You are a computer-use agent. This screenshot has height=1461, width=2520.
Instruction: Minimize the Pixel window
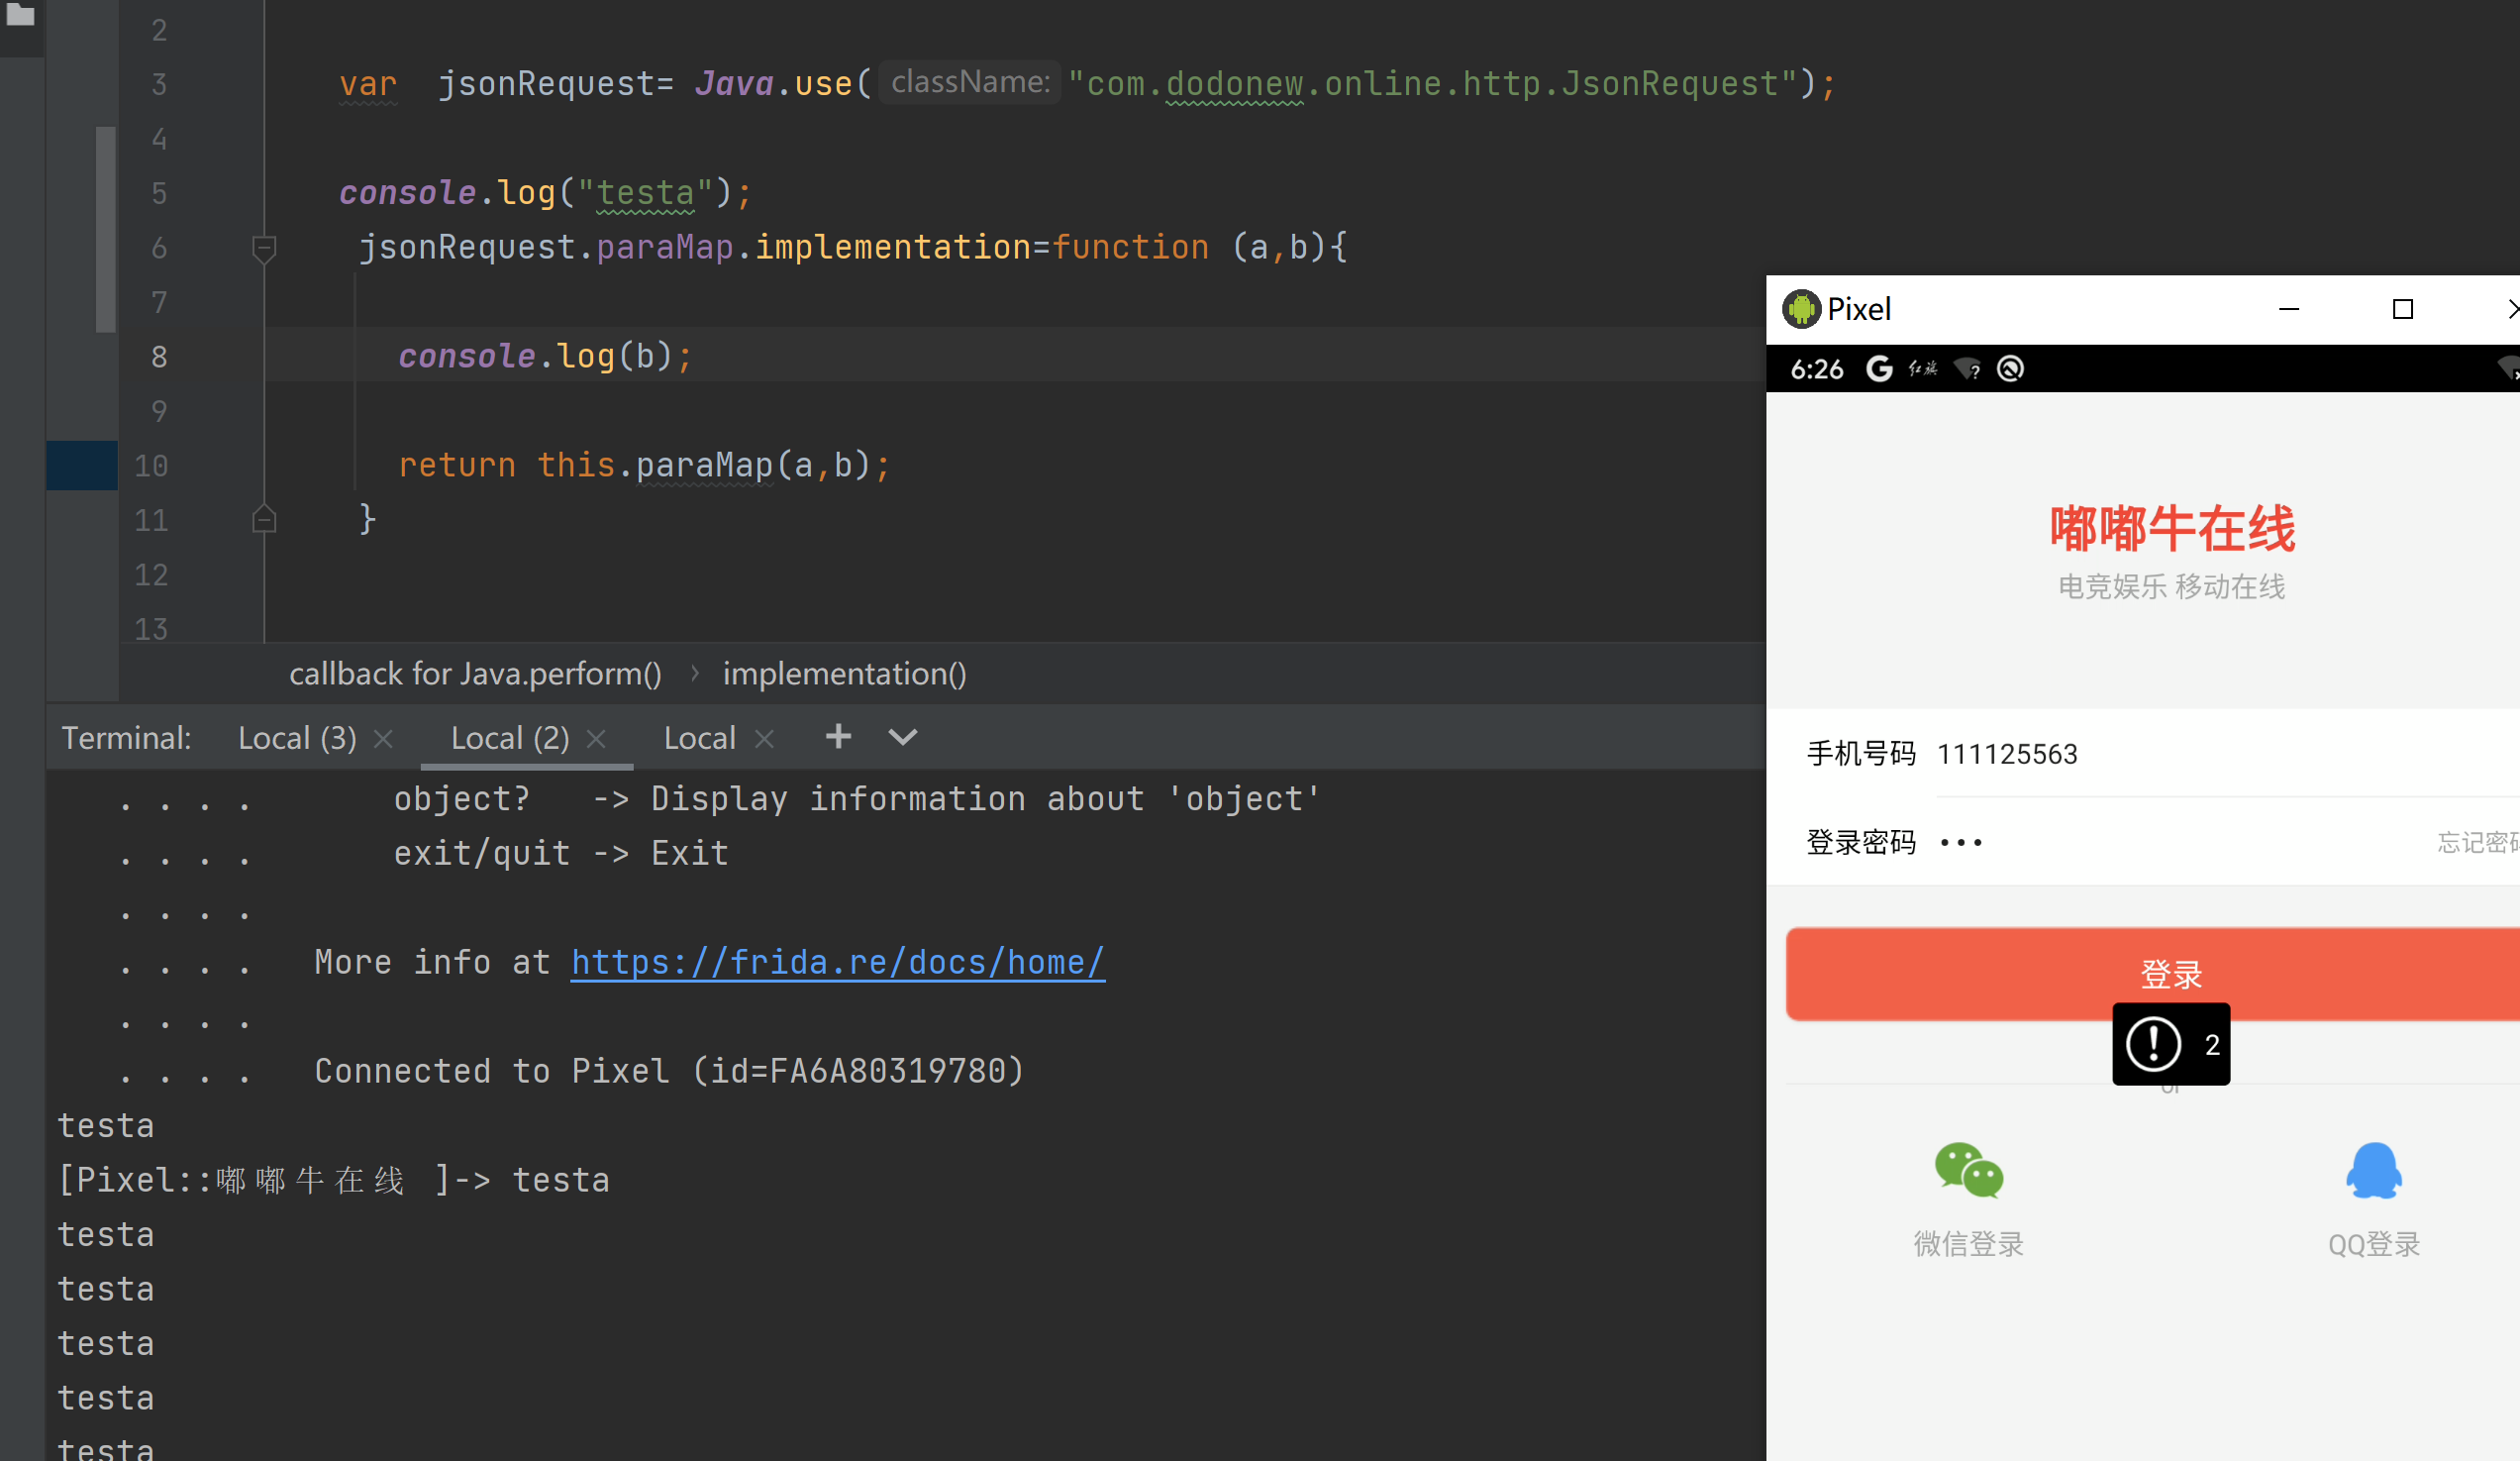(x=2289, y=309)
